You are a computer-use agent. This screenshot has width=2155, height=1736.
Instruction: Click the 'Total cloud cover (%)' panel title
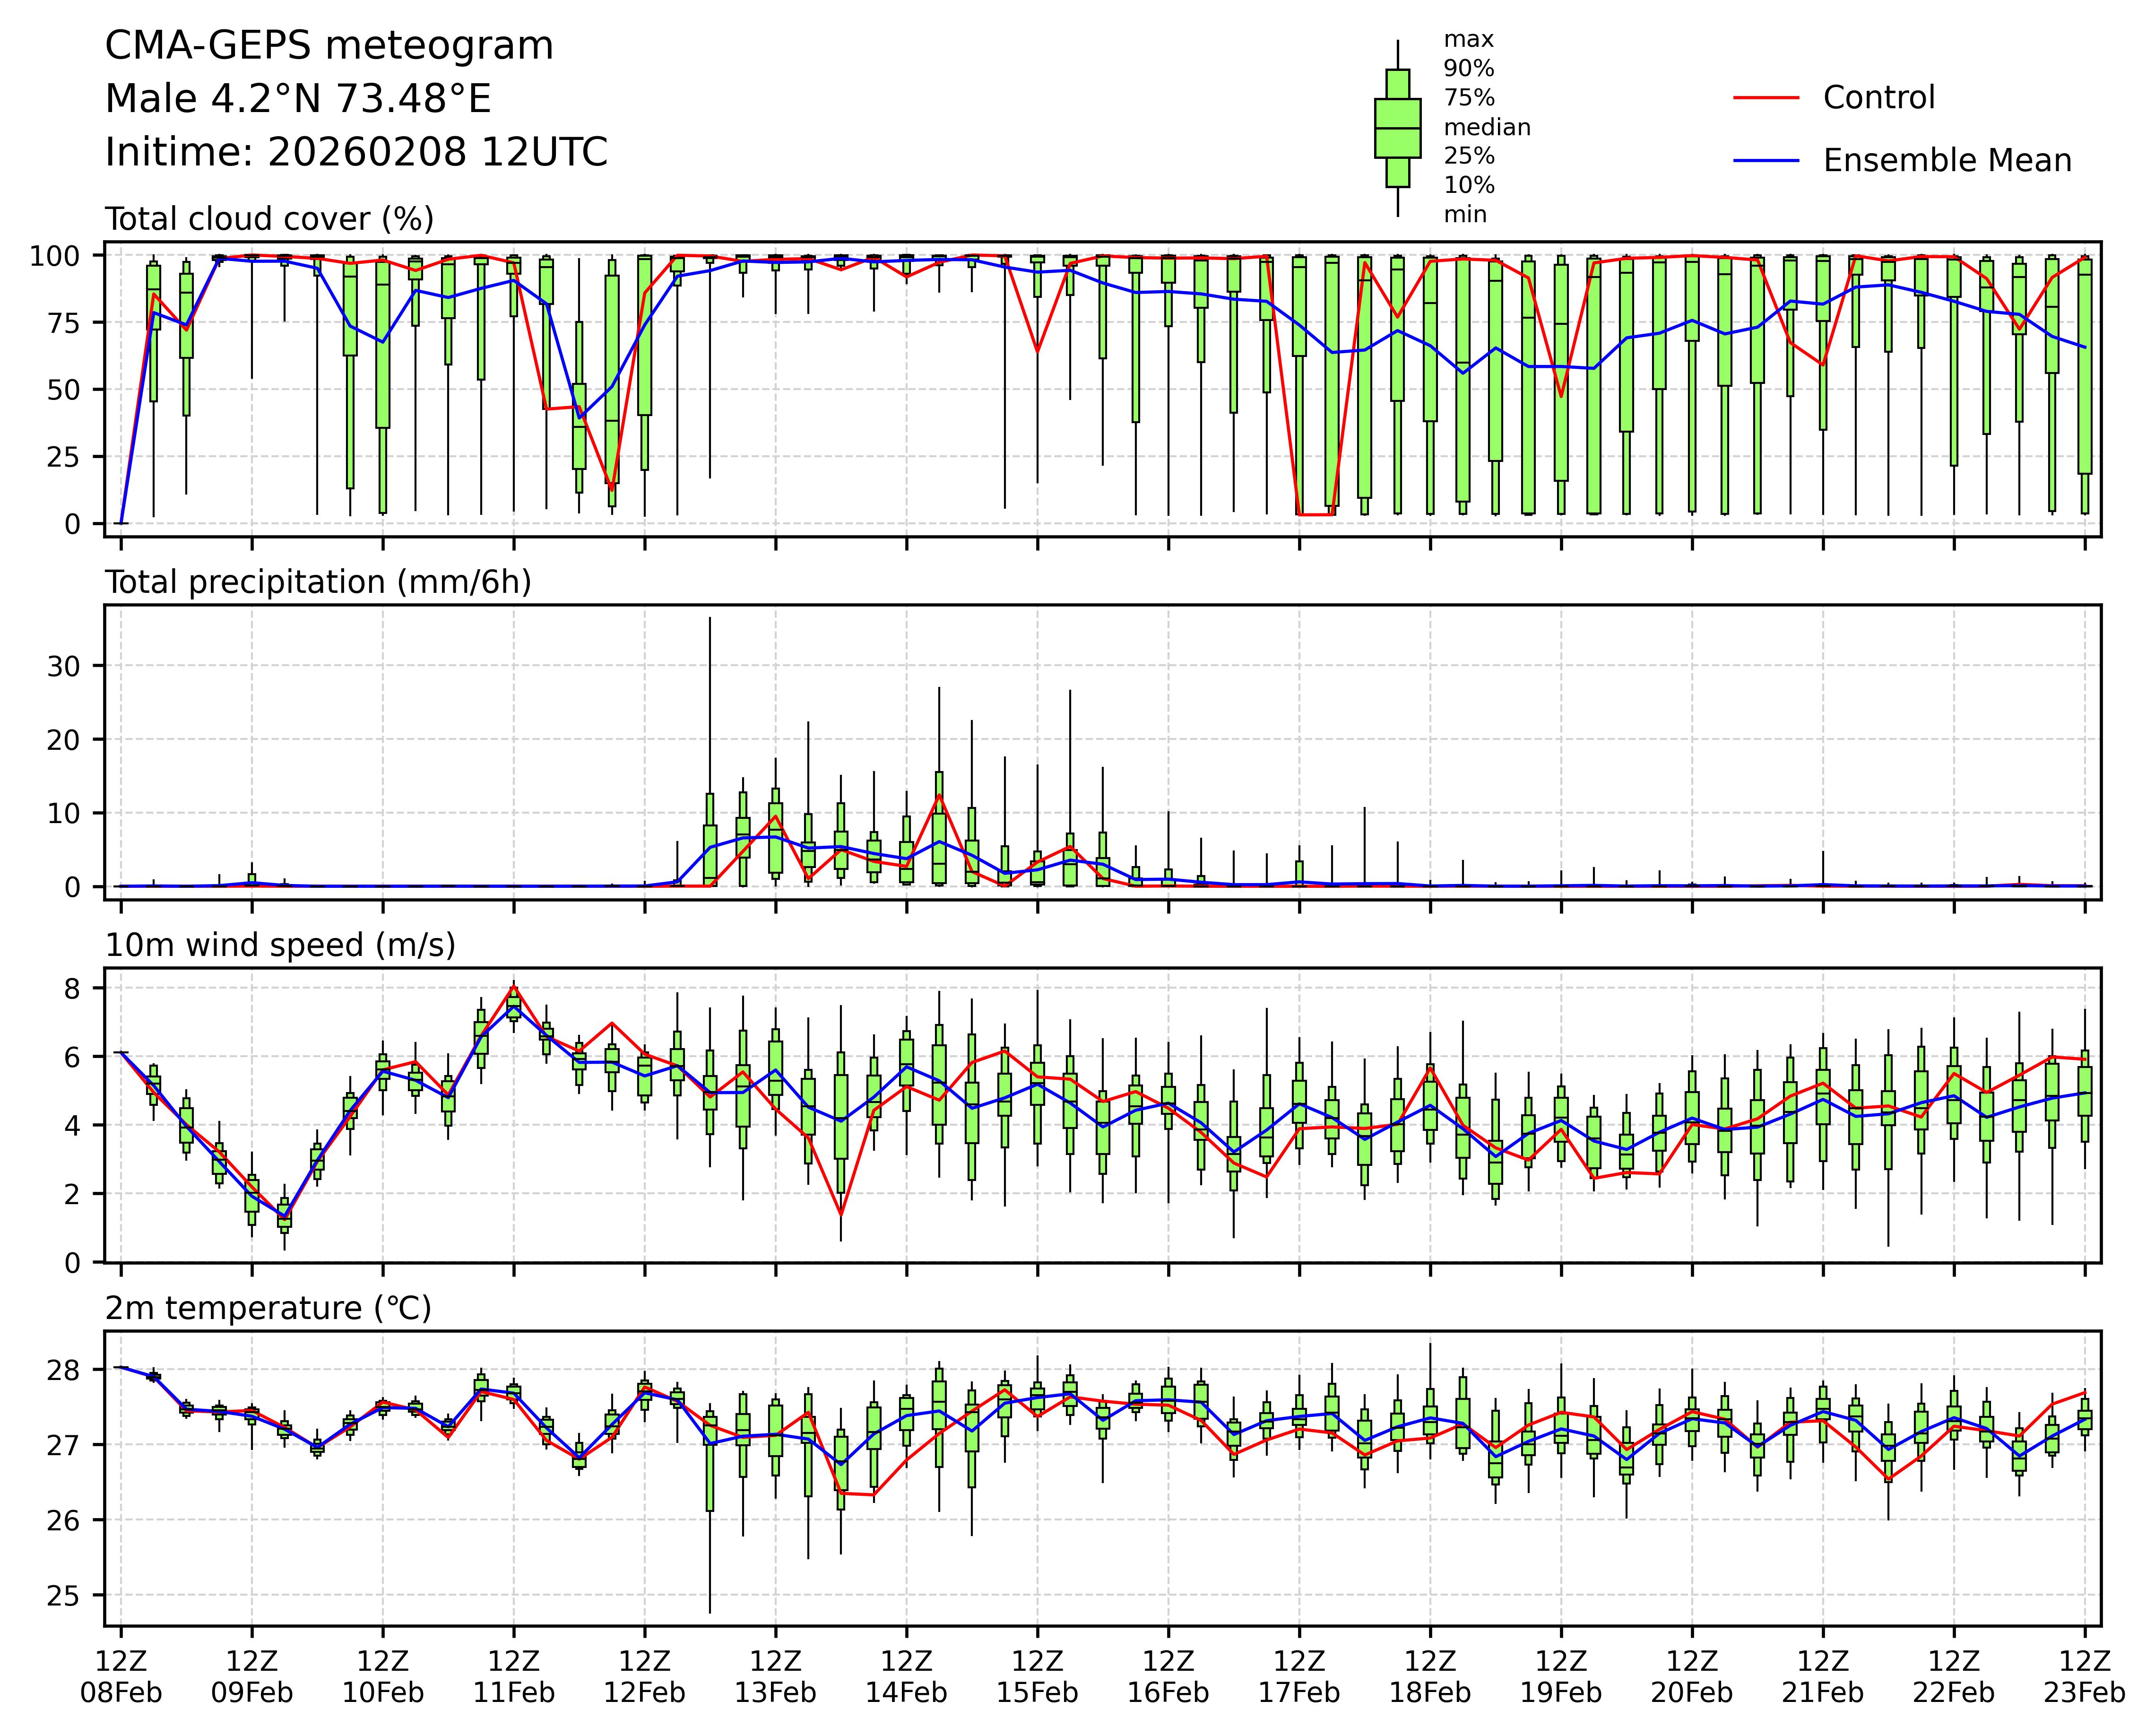coord(269,219)
